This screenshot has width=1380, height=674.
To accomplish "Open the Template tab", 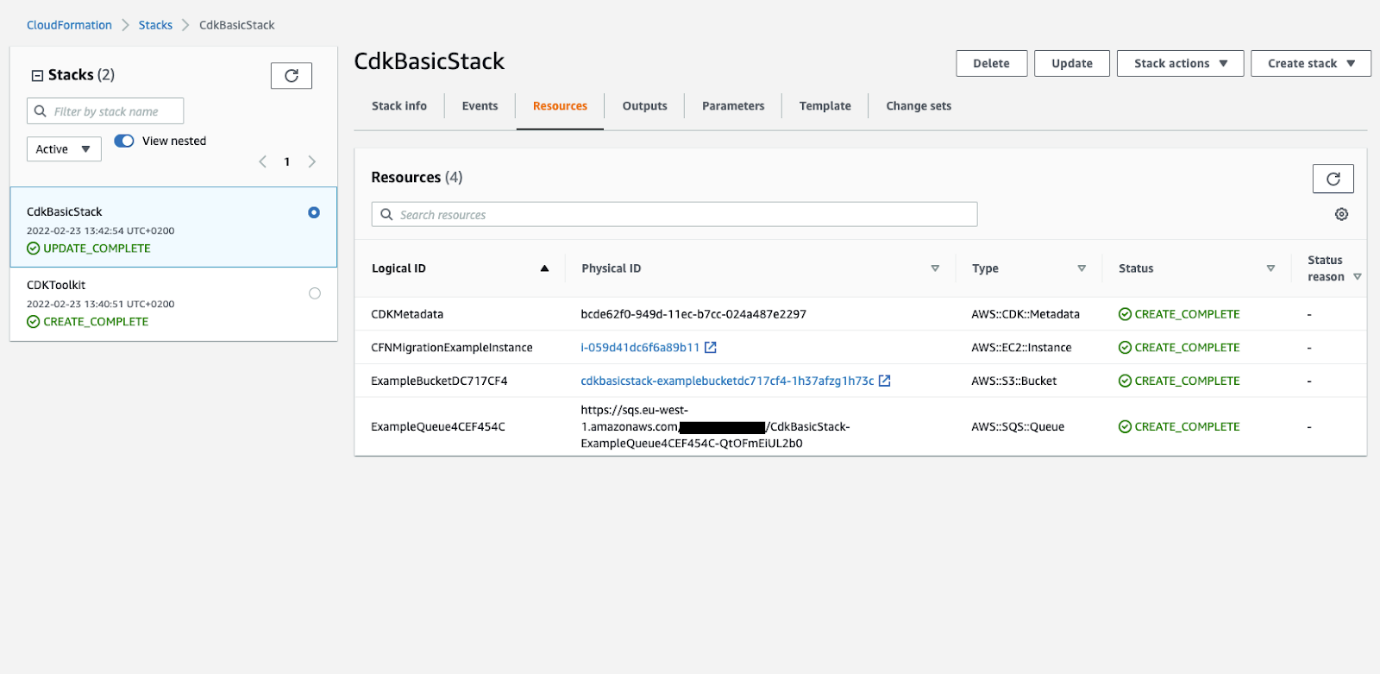I will (x=825, y=106).
